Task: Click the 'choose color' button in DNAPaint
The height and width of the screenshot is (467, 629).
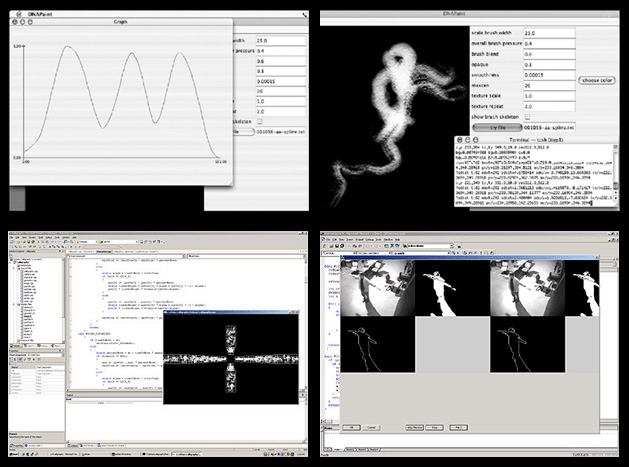Action: point(597,80)
